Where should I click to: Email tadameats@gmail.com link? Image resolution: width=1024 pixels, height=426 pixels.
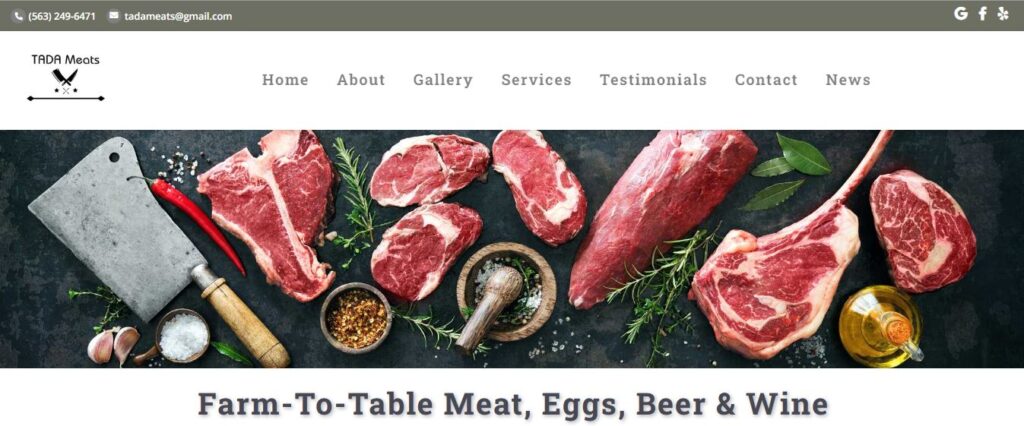[x=178, y=16]
